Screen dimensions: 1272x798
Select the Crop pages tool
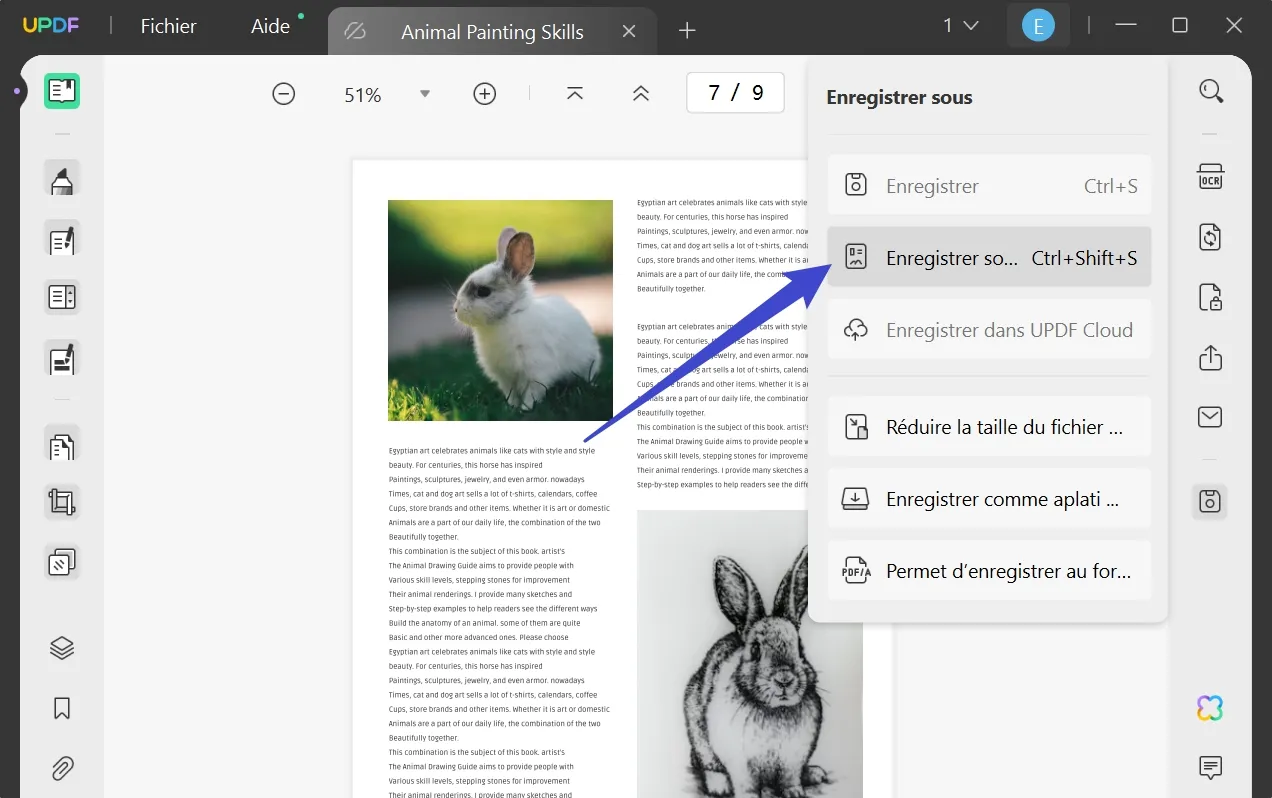(x=62, y=502)
